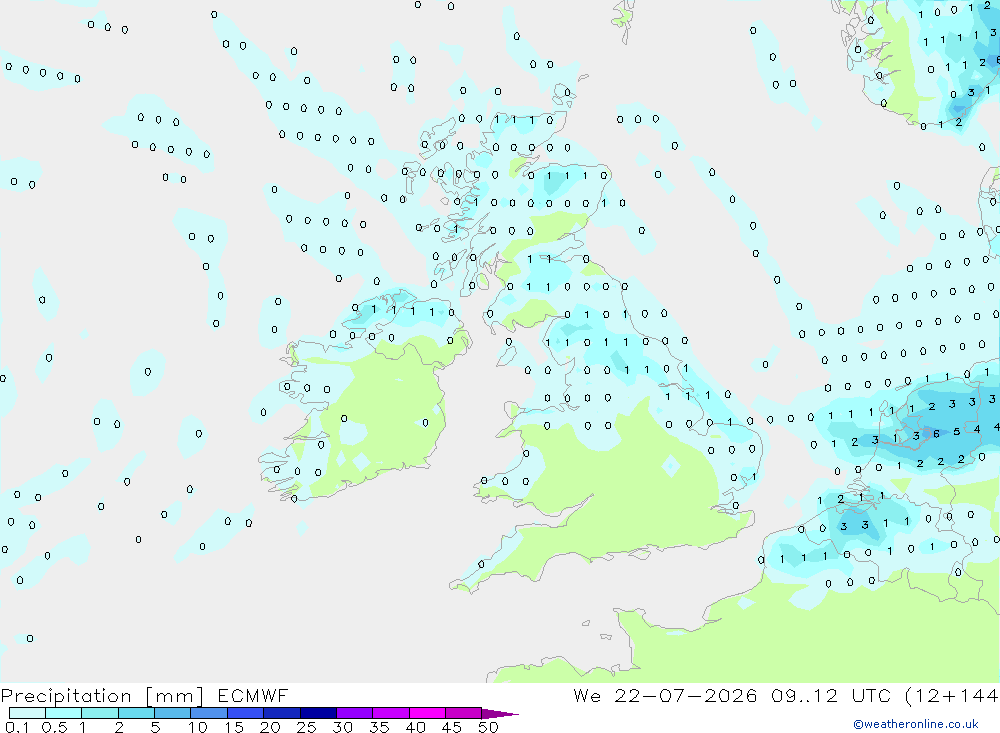1000x733 pixels.
Task: Click the 20–25 mm dark blue legend swatch
Action: coord(282,713)
